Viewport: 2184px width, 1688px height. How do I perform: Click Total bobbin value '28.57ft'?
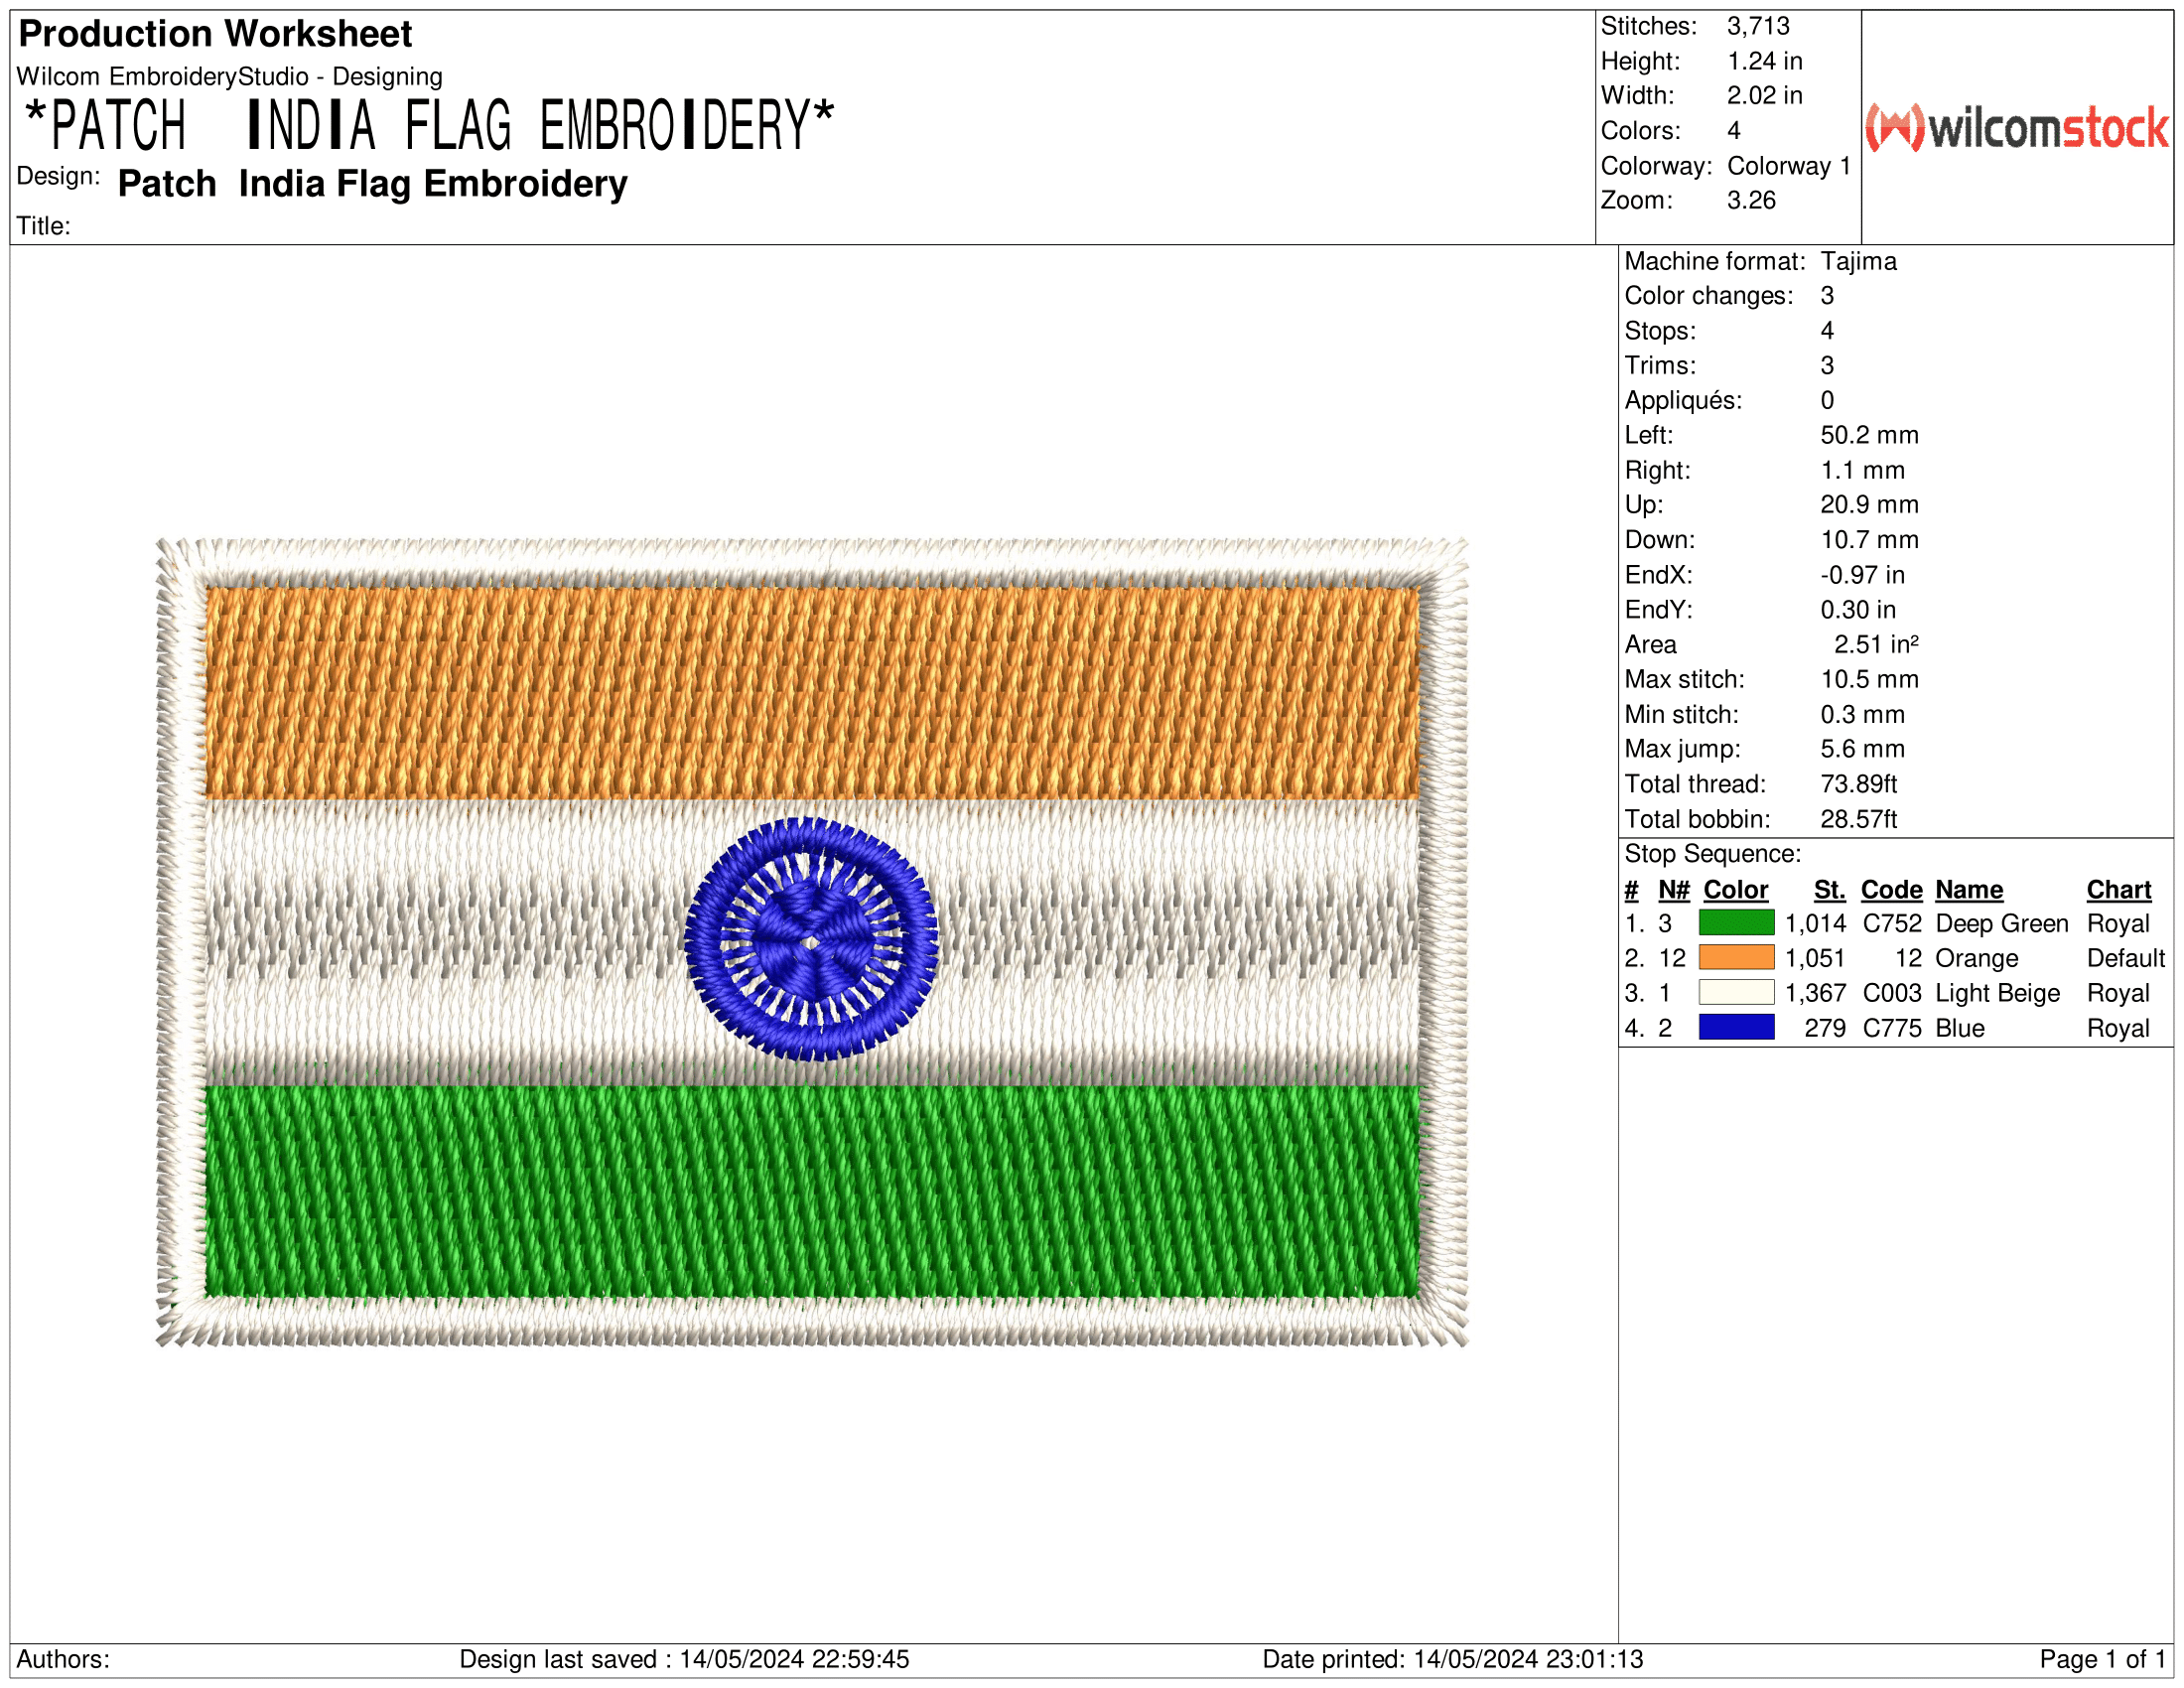click(x=1858, y=820)
